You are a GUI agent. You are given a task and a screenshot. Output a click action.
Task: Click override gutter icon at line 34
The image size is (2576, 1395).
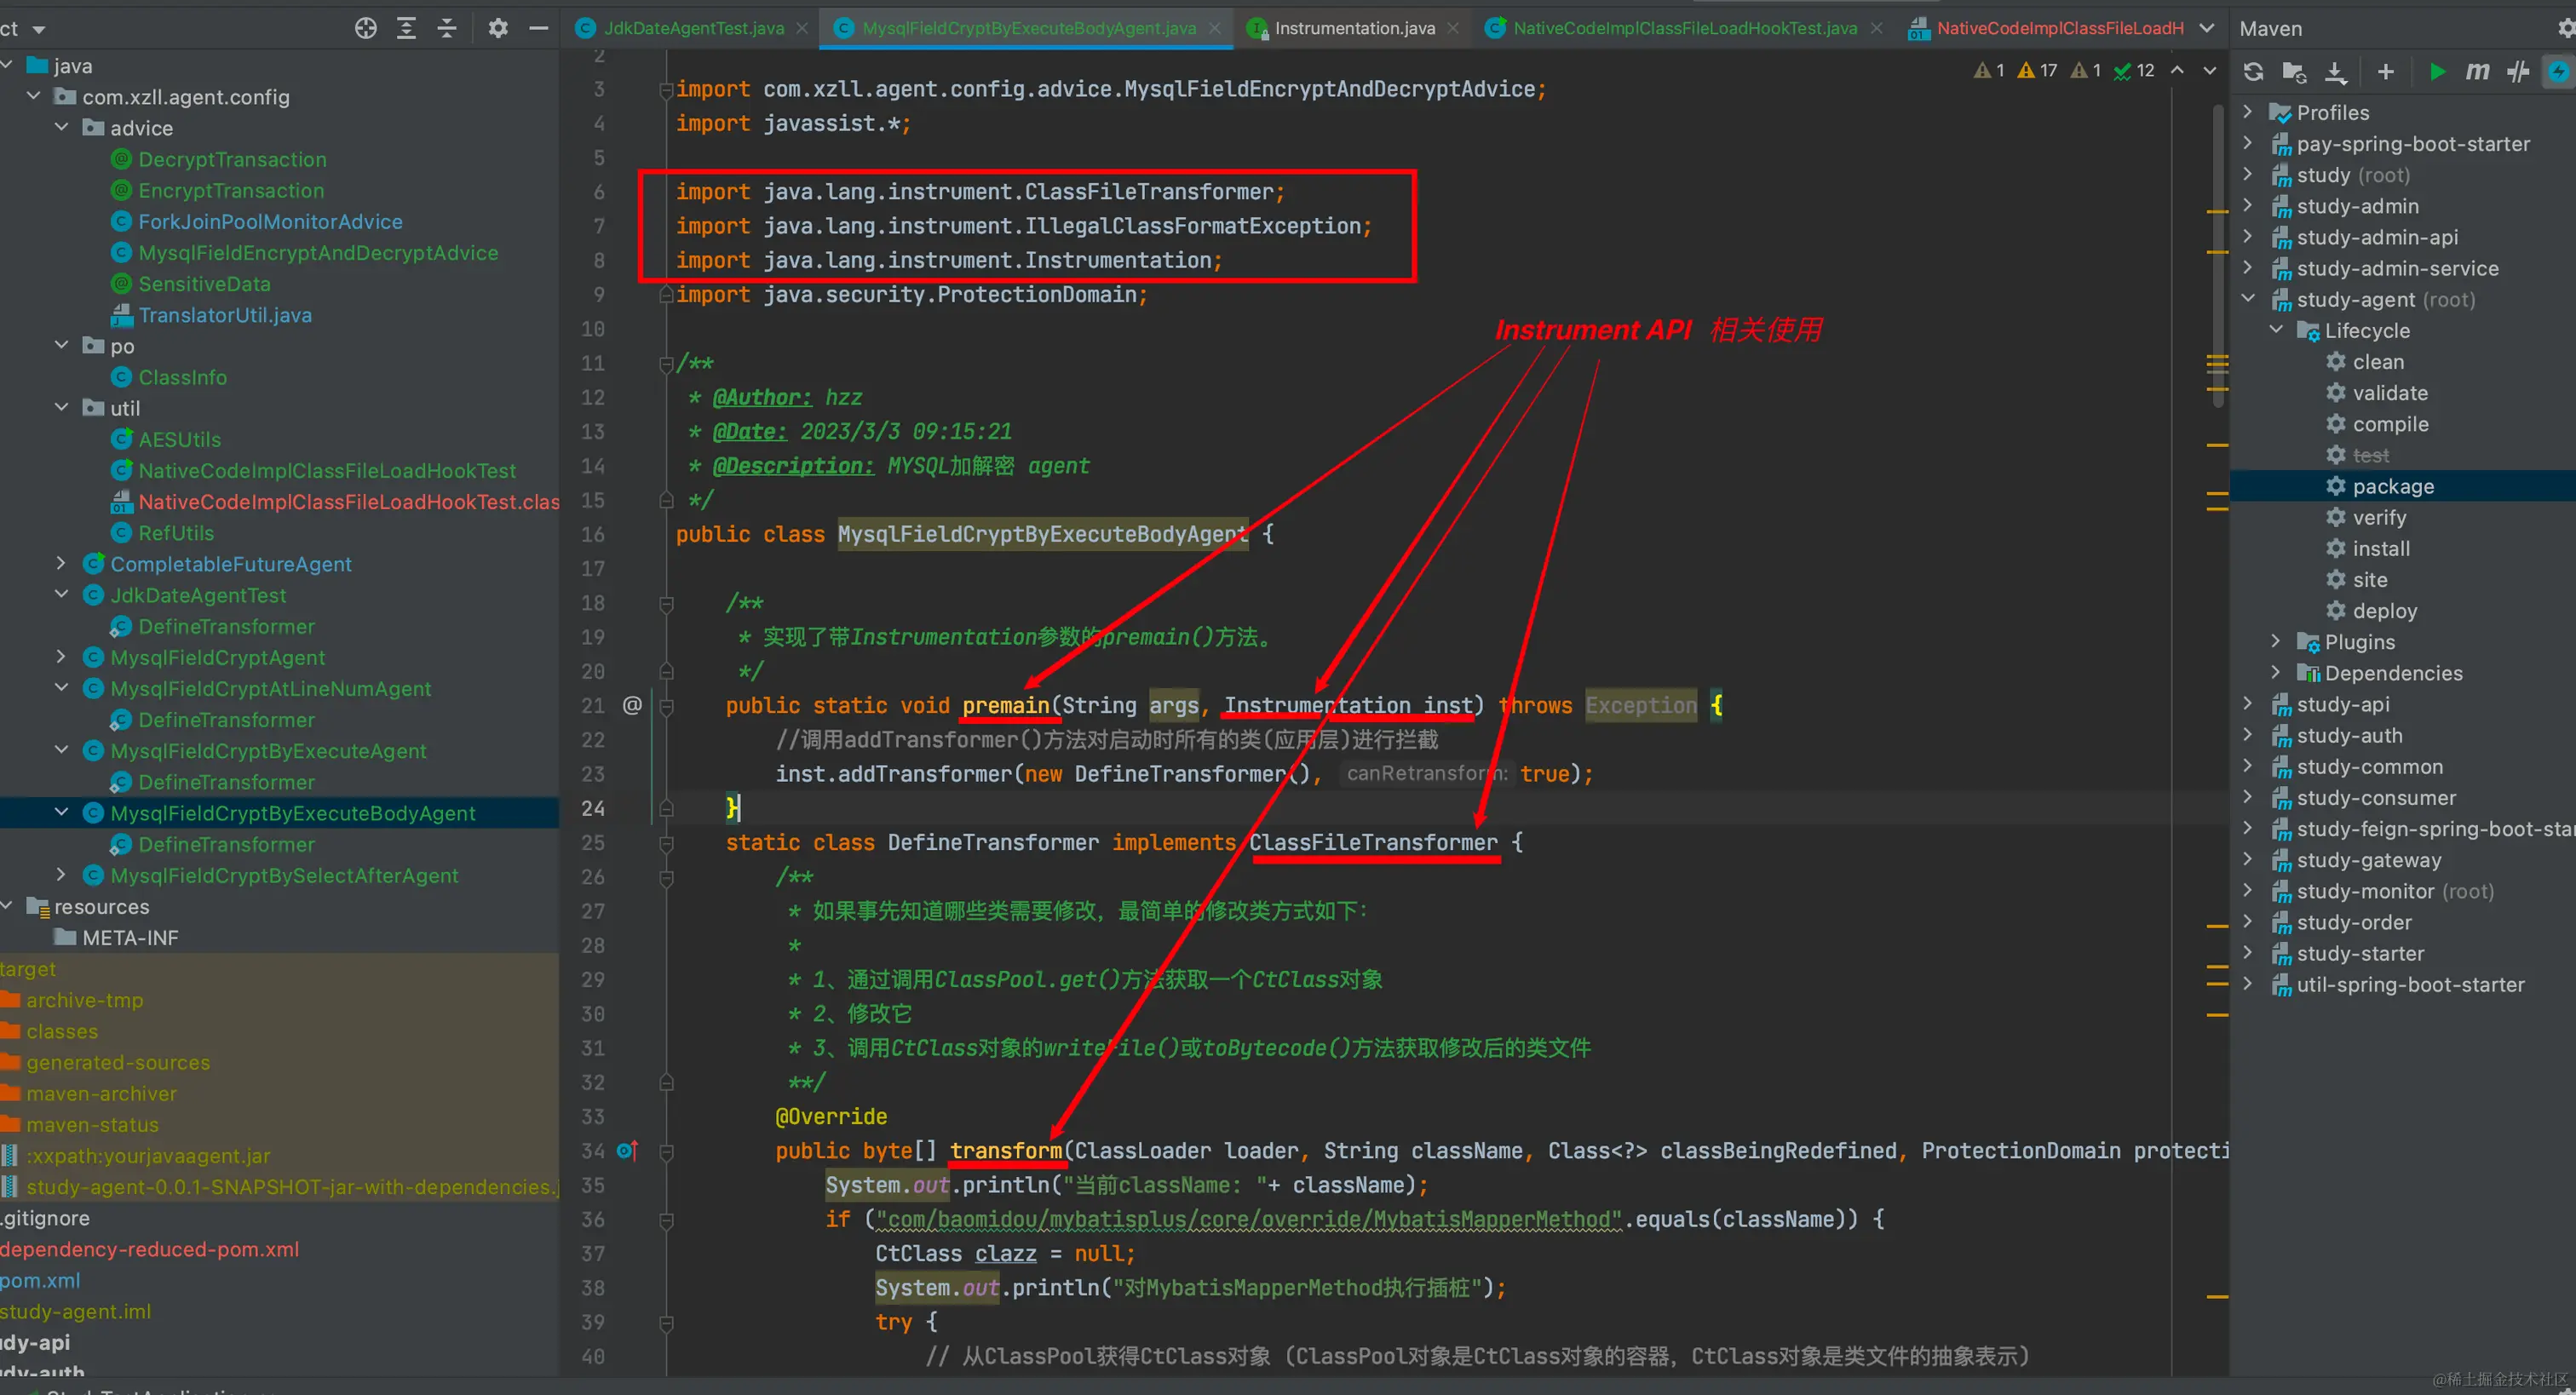tap(627, 1151)
